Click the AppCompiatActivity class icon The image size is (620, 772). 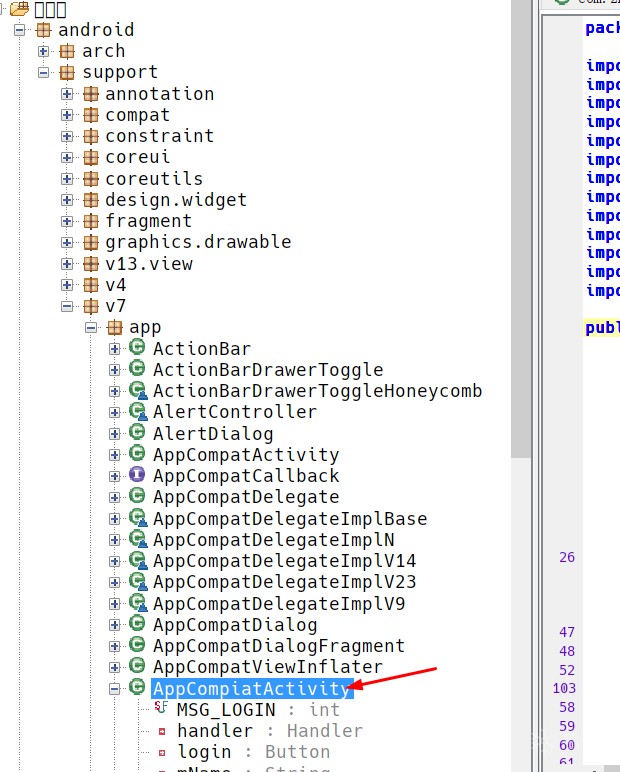tap(137, 687)
